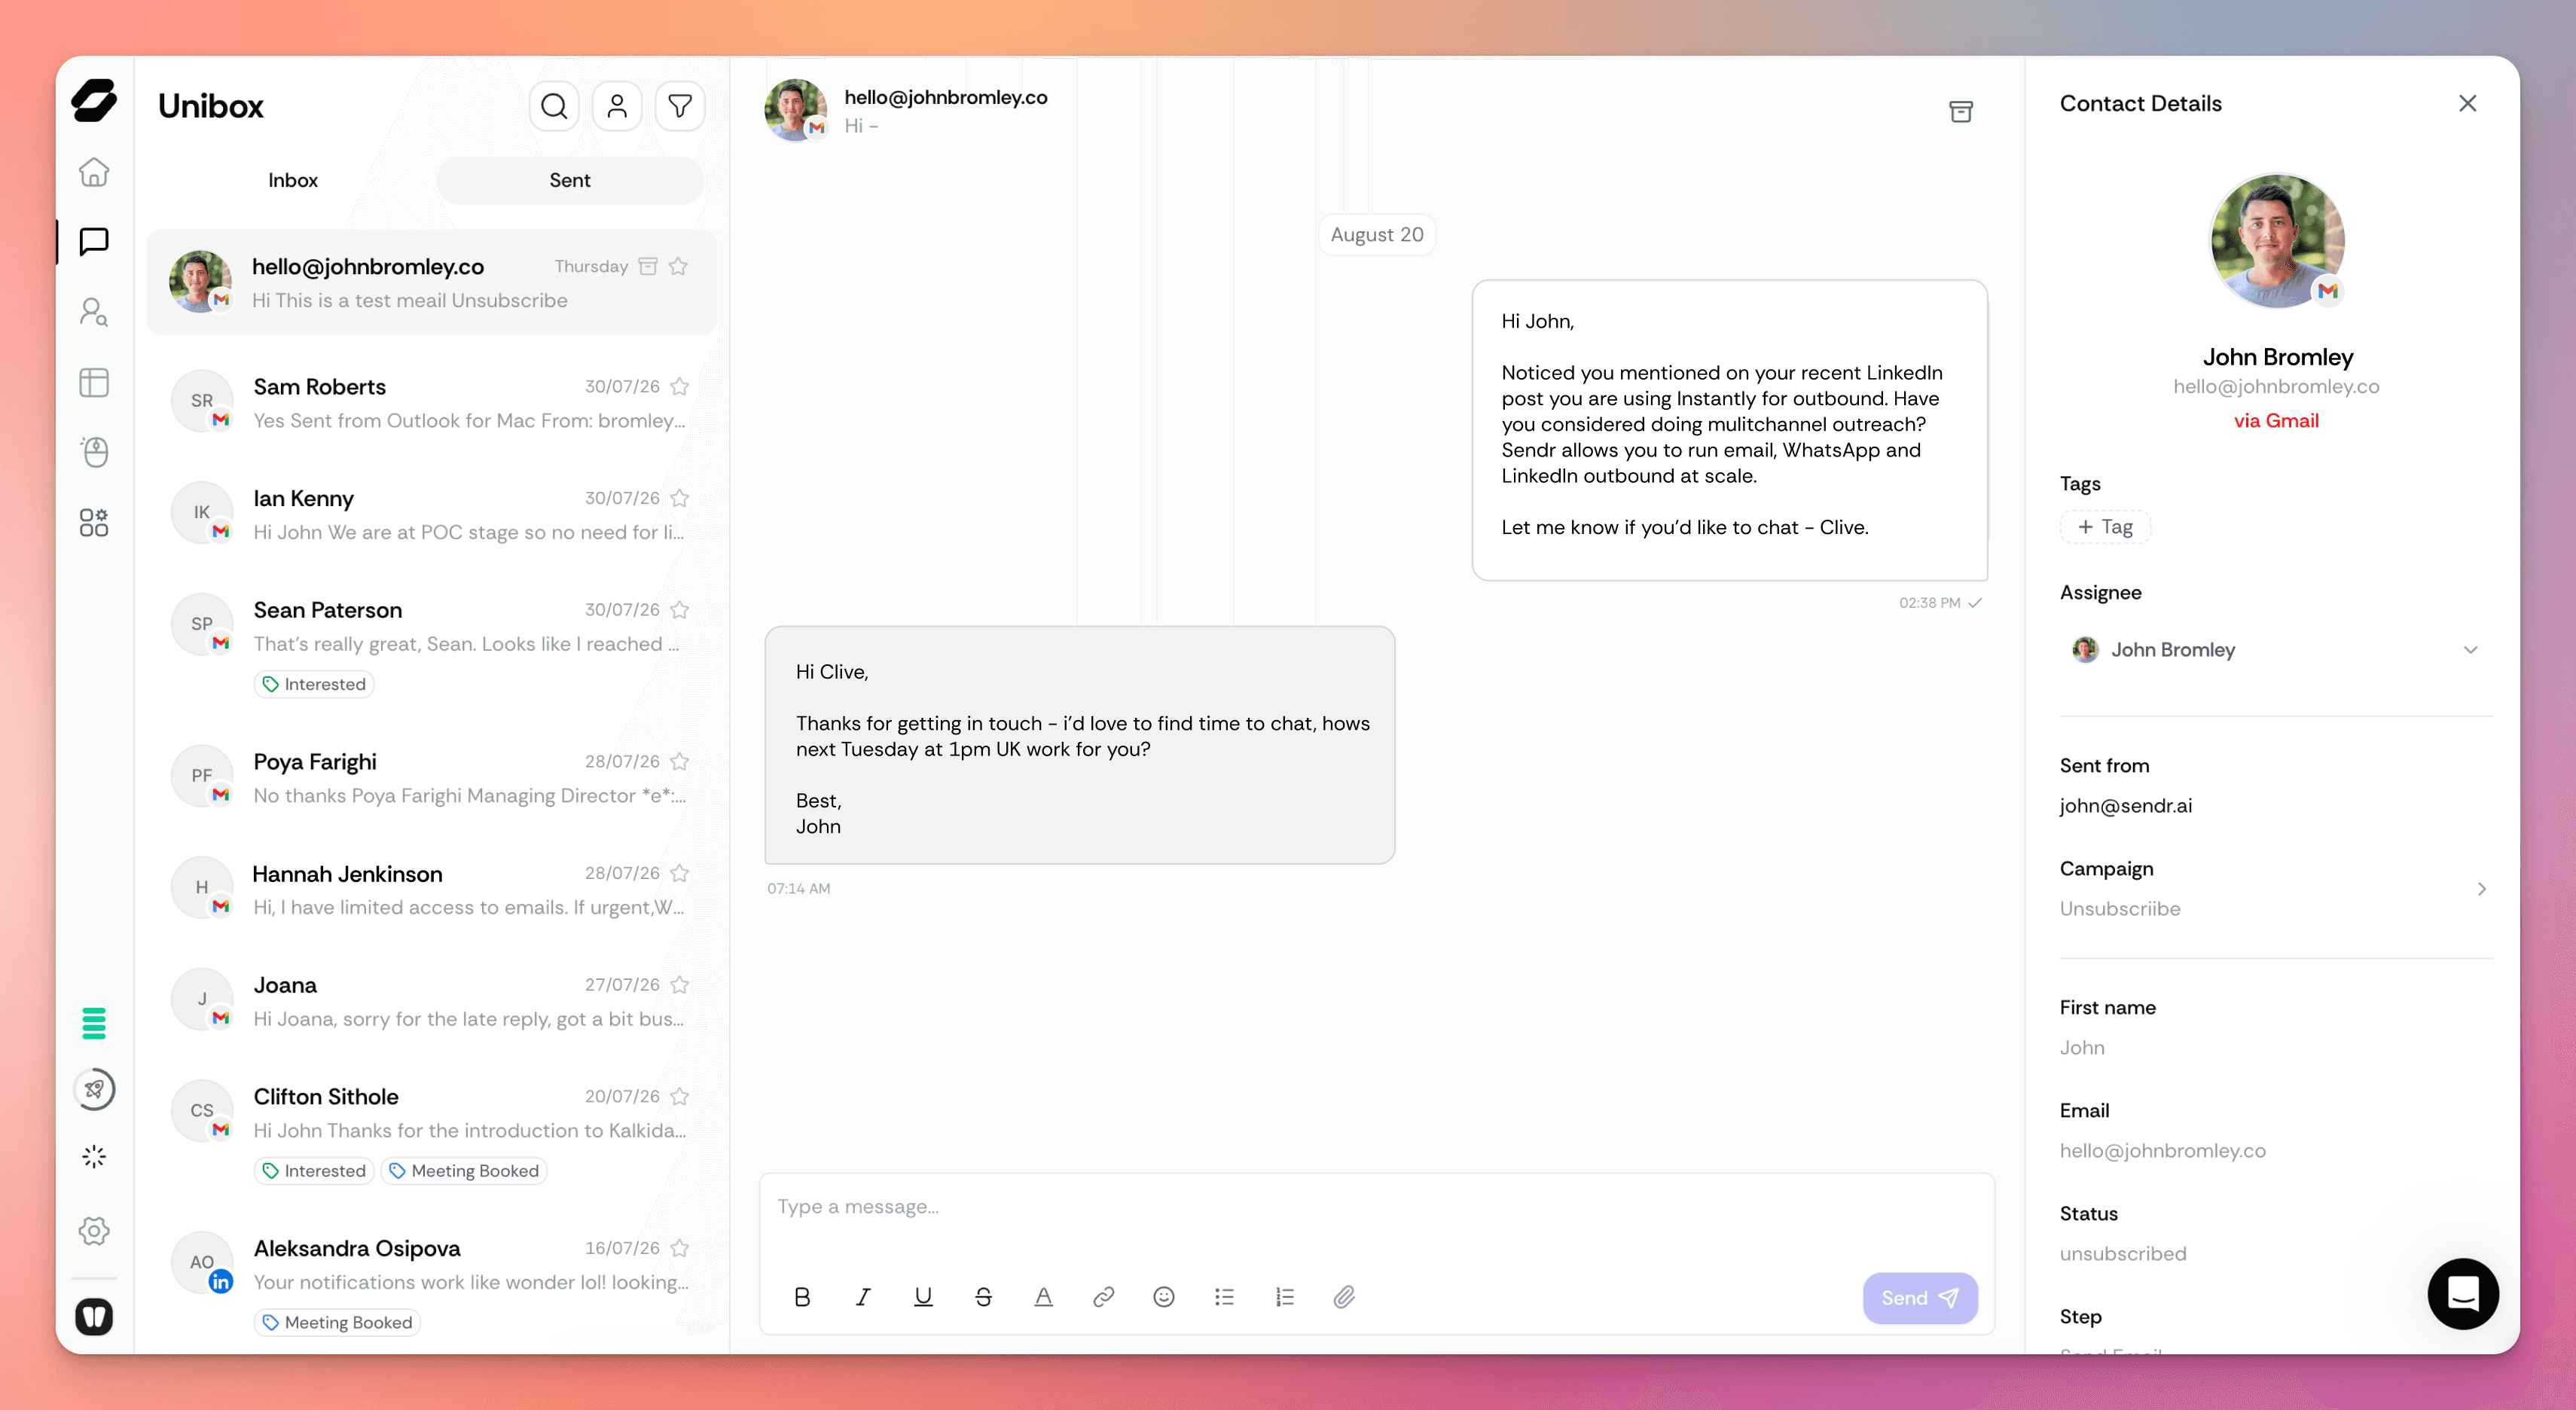Star the Aleksandra Osipova conversation
This screenshot has height=1410, width=2576.
point(680,1248)
